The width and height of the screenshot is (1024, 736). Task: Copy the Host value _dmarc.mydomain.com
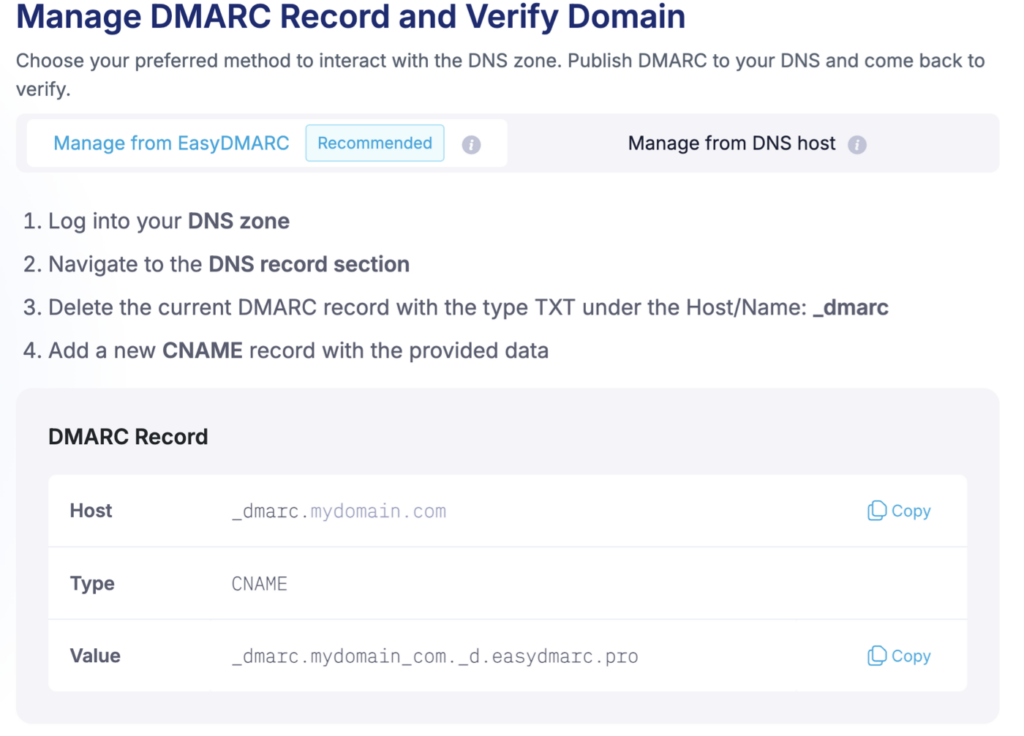pos(897,511)
